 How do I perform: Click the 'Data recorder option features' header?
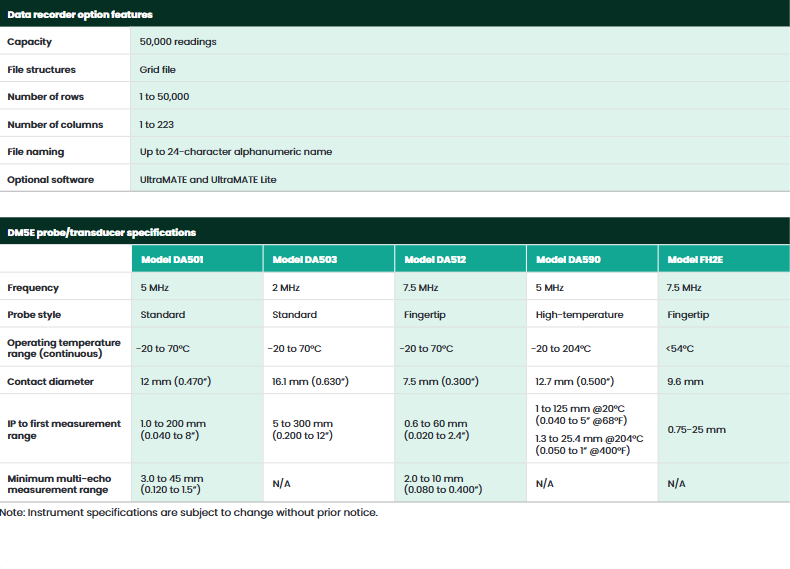click(x=80, y=14)
